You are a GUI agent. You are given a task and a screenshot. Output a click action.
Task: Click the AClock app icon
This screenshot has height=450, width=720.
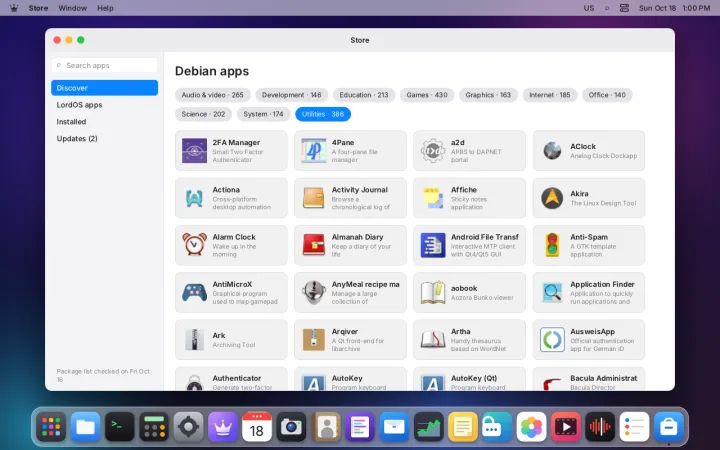pos(552,151)
